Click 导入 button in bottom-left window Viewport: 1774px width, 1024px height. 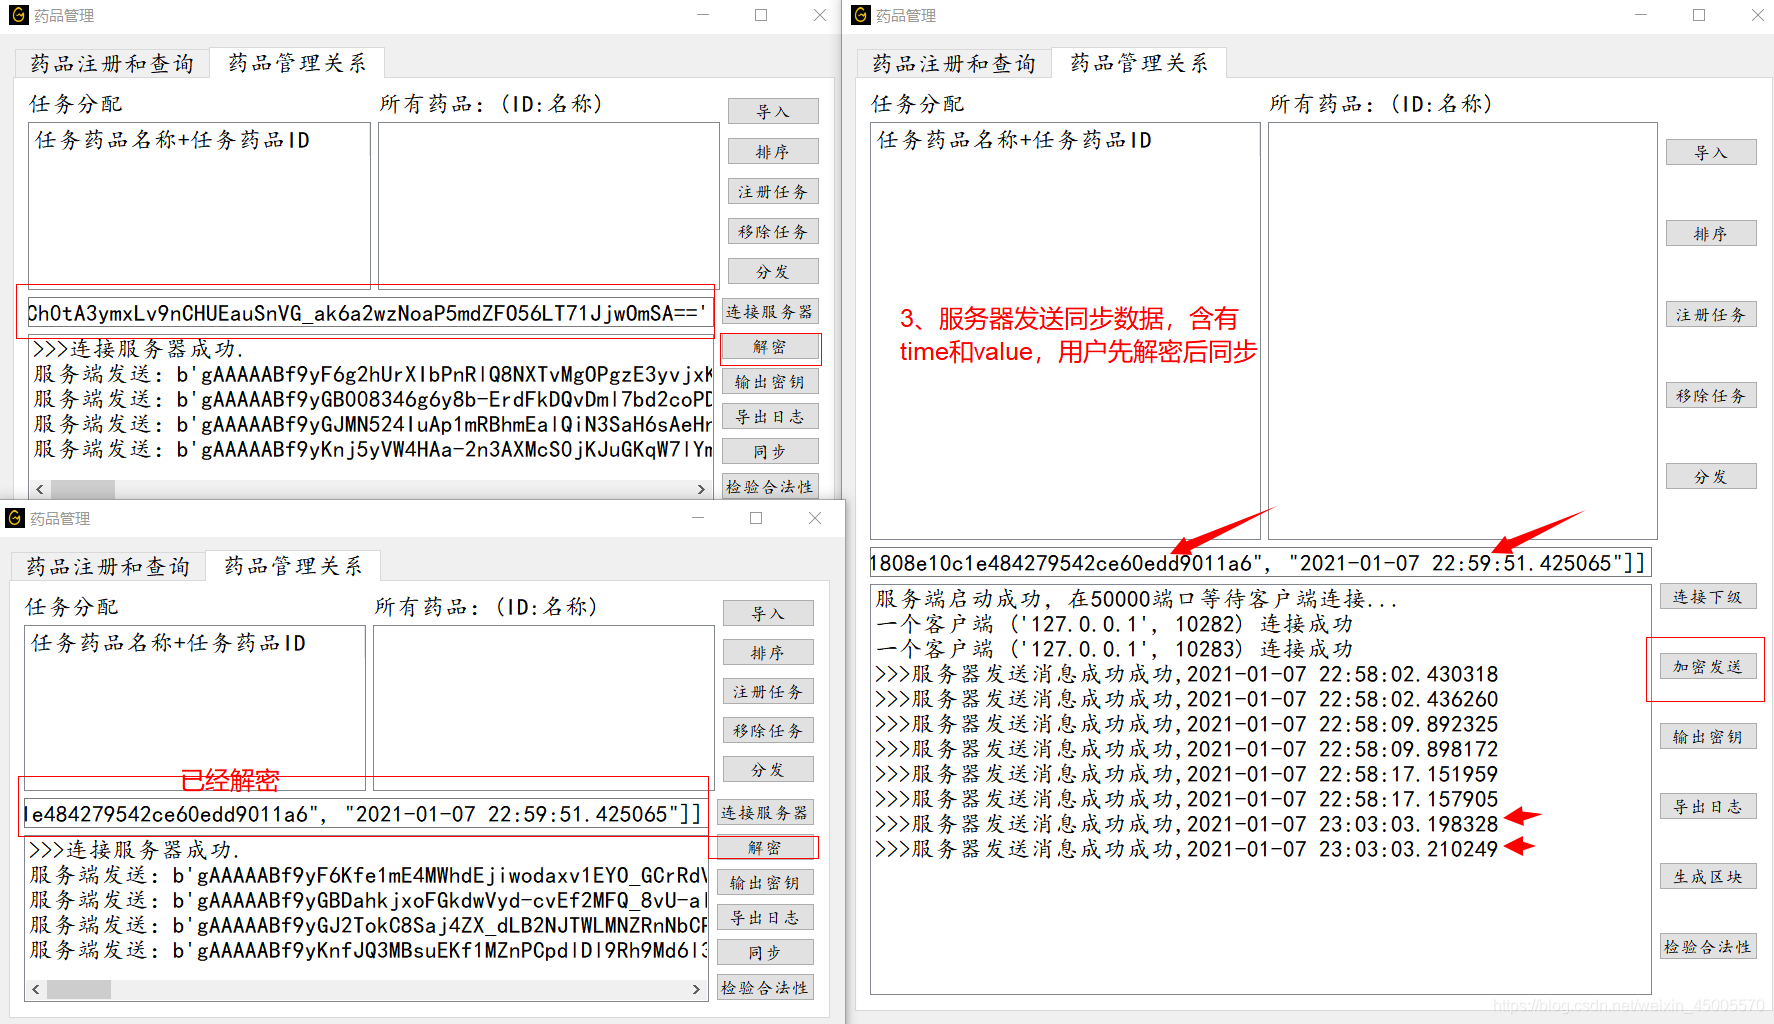(x=768, y=613)
